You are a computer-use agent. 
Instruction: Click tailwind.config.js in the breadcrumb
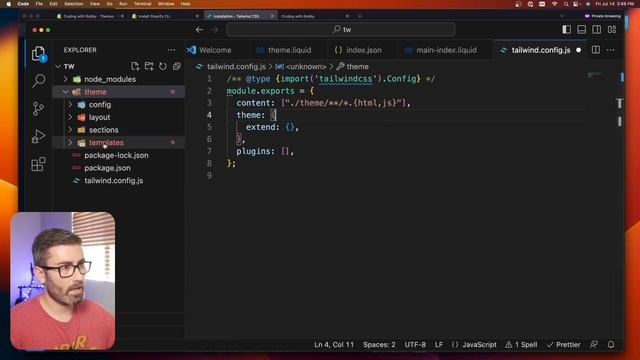tap(236, 67)
